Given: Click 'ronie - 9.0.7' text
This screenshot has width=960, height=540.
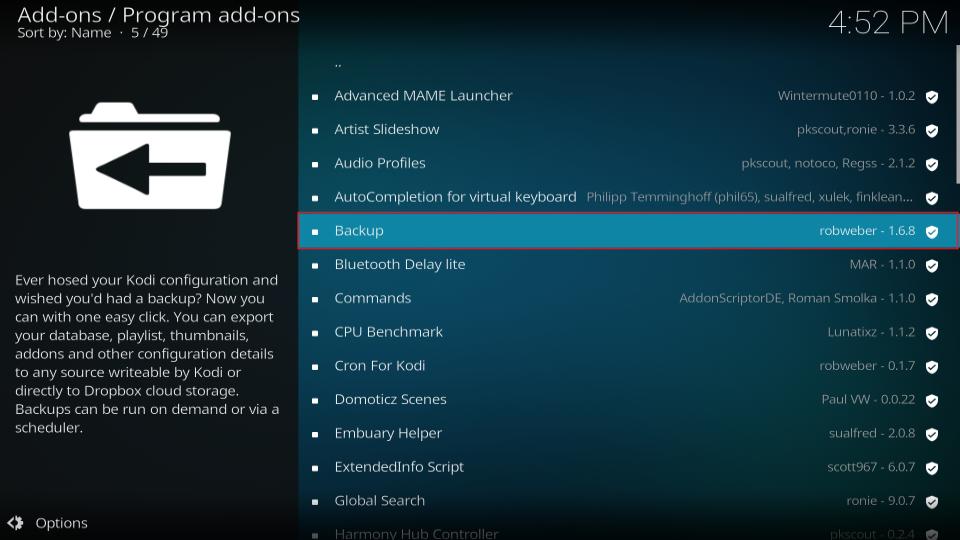Looking at the screenshot, I should coord(881,500).
